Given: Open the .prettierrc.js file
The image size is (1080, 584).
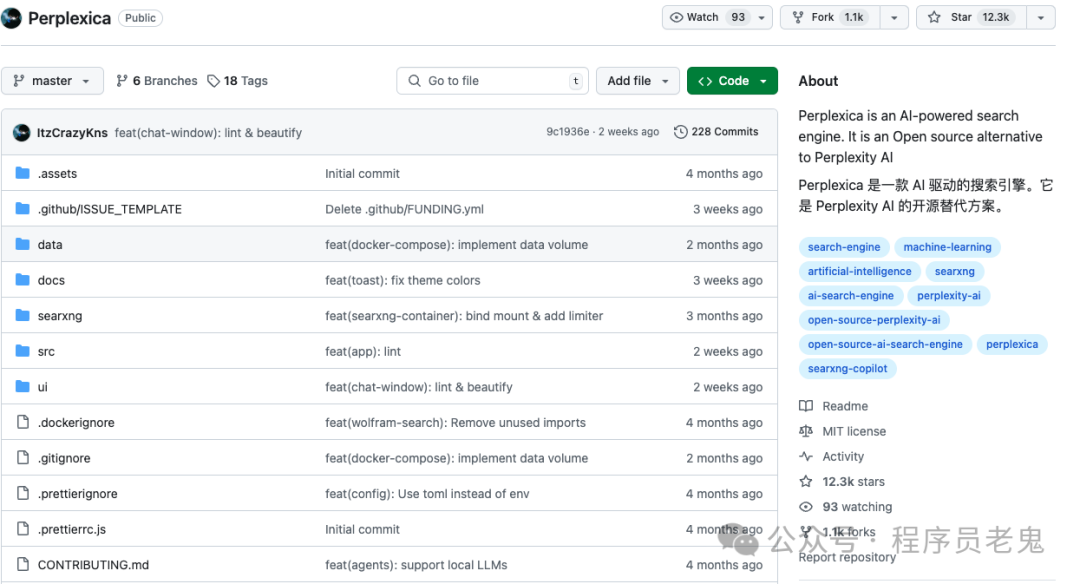Looking at the screenshot, I should [72, 529].
